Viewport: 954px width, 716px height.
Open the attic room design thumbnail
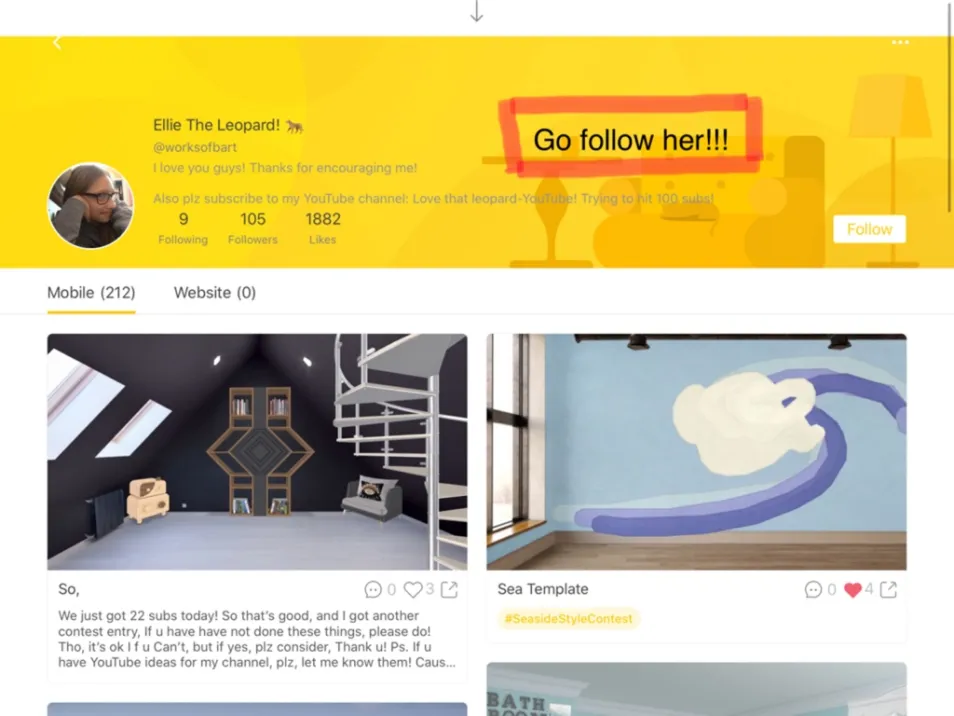coord(257,451)
